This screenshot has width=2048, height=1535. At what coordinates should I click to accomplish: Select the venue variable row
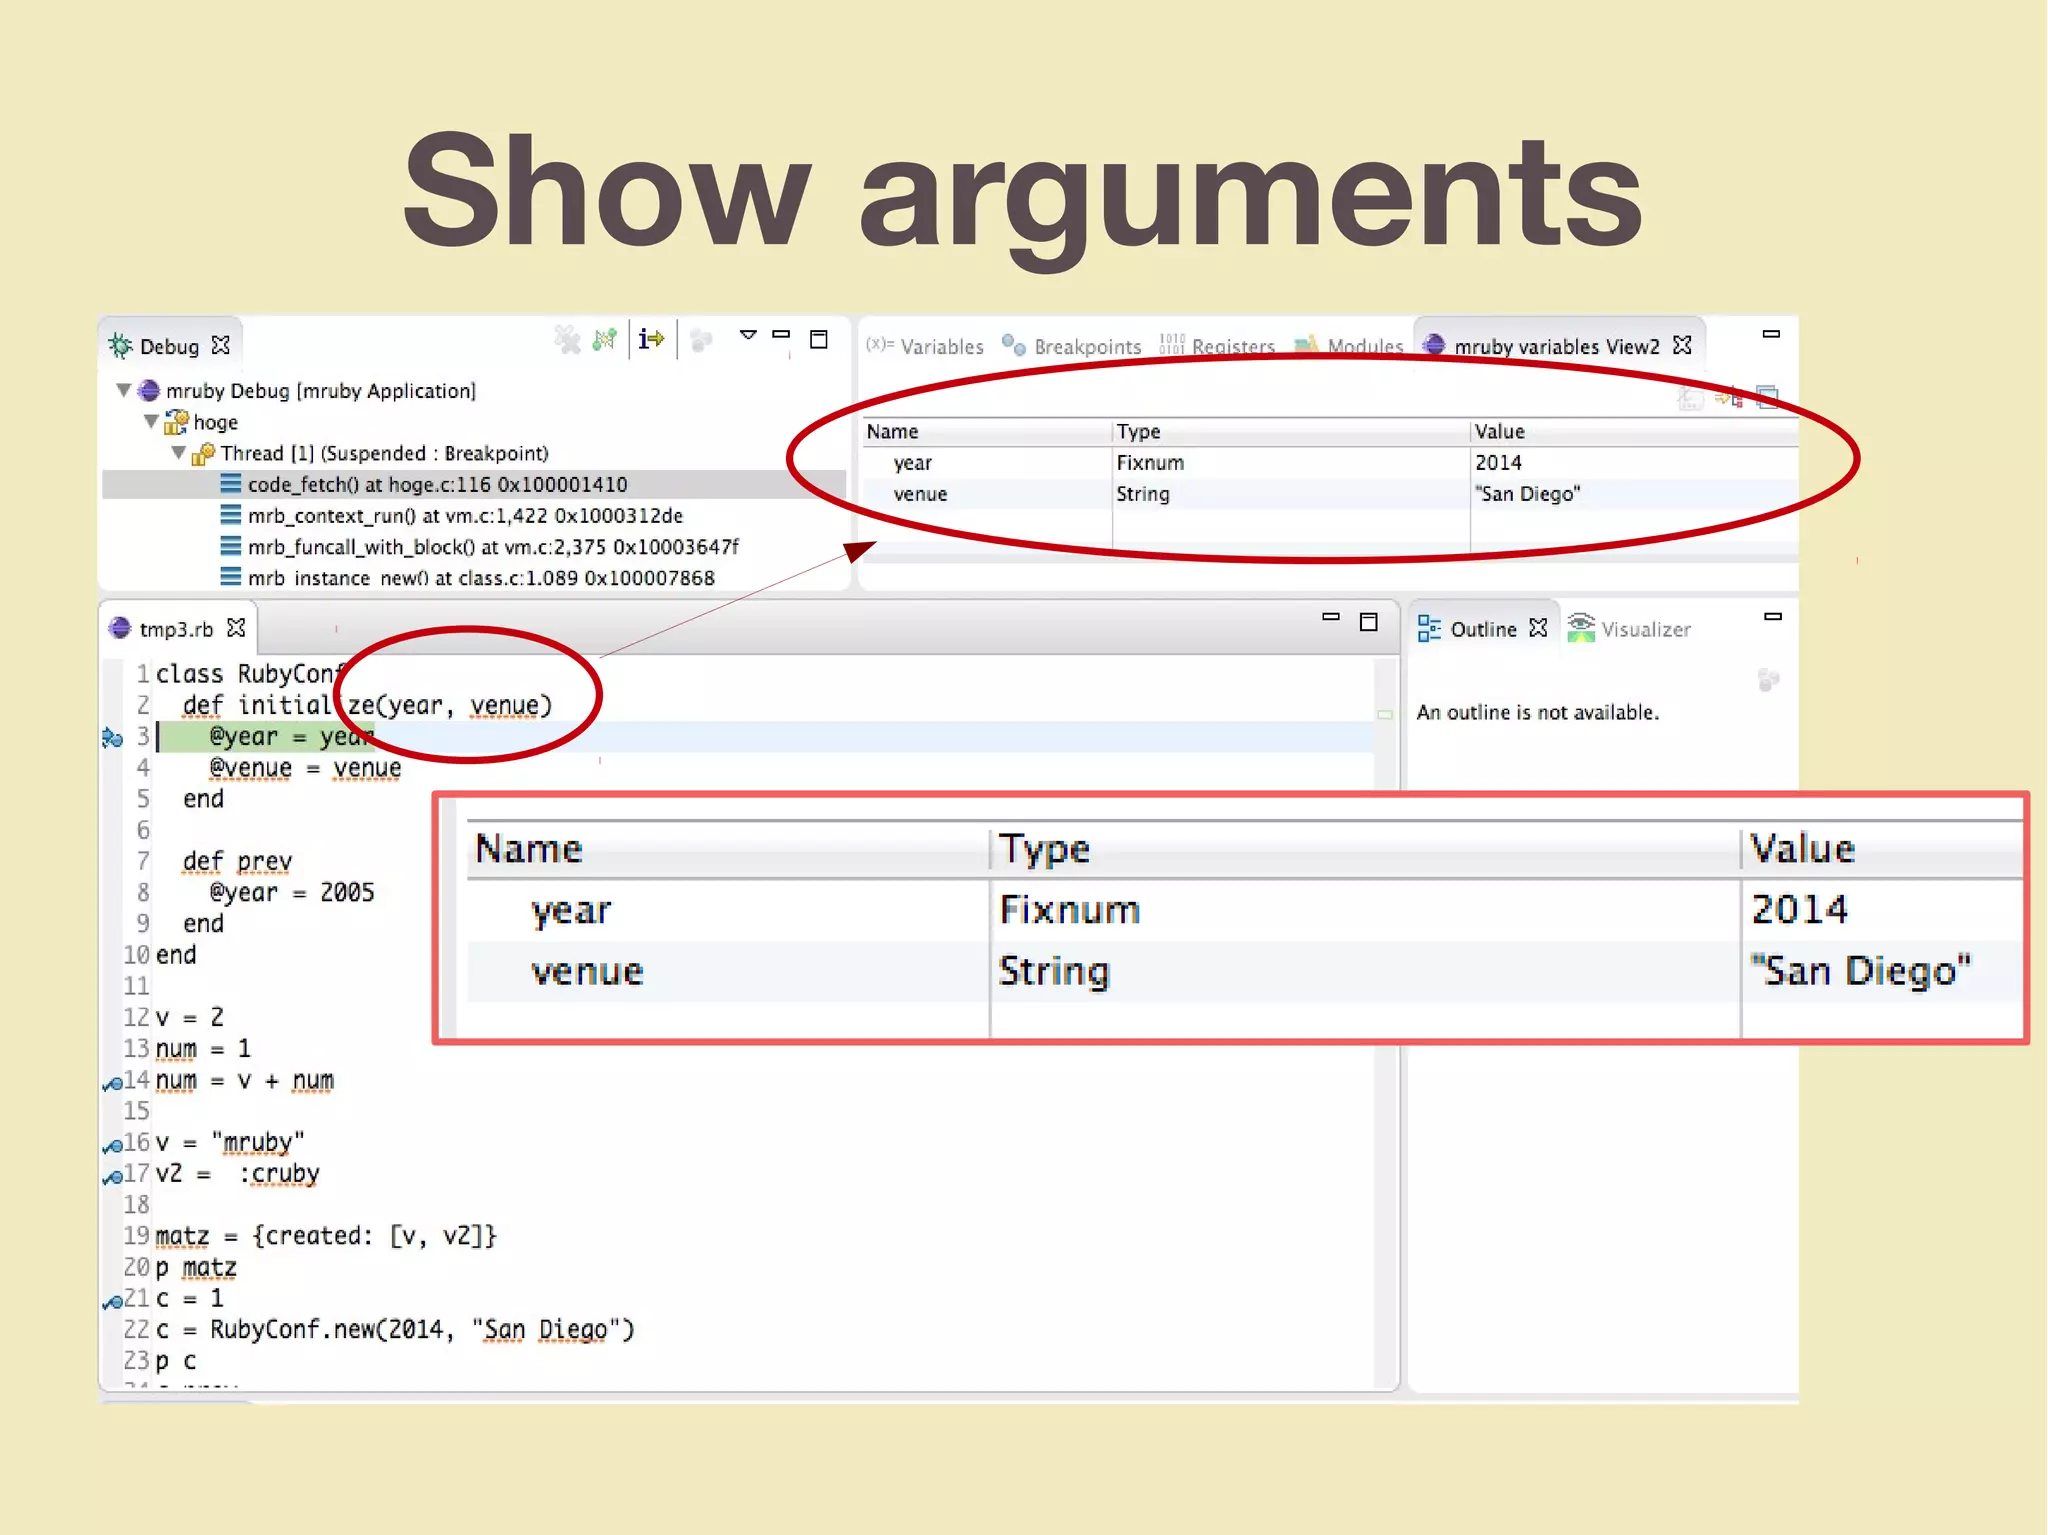click(x=1330, y=493)
